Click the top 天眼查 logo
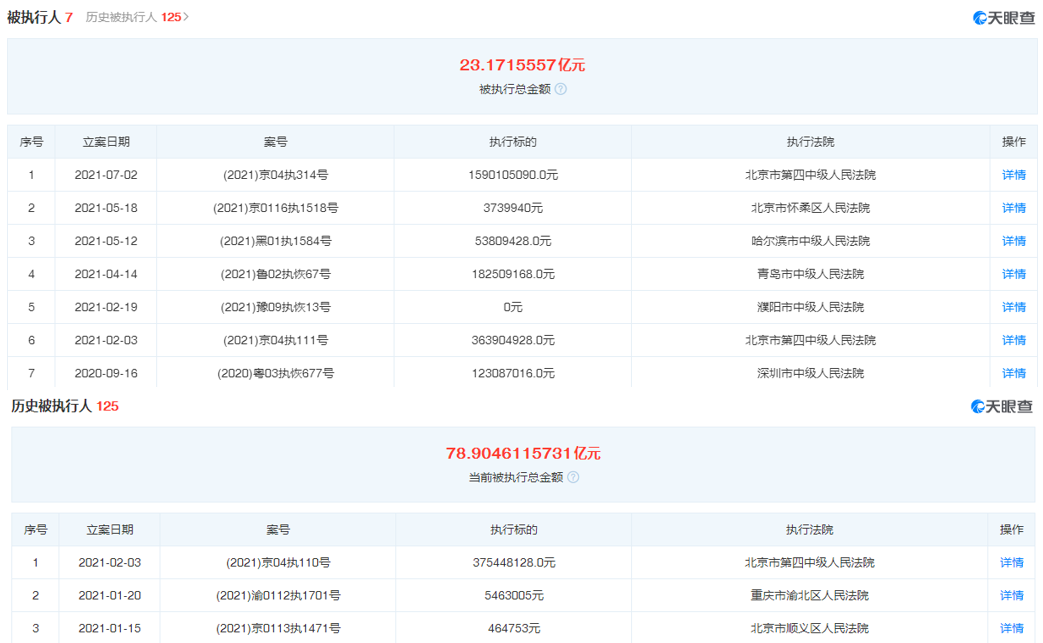This screenshot has width=1043, height=643. coord(1004,17)
